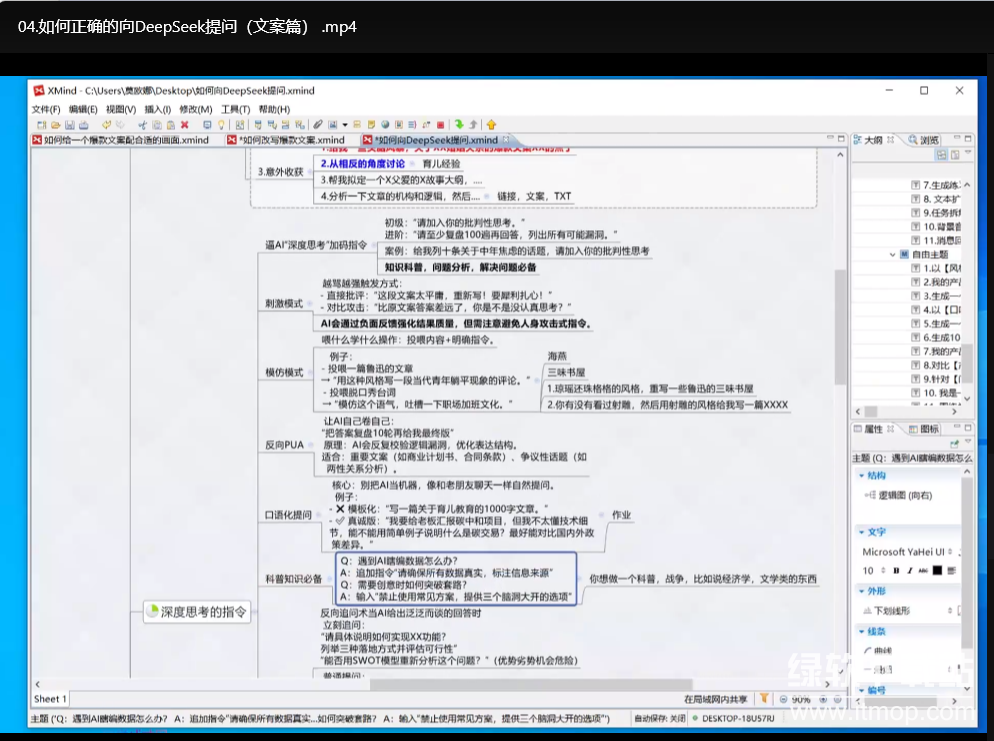
Task: Click the yellow up-arrow toolbar icon
Action: [491, 125]
